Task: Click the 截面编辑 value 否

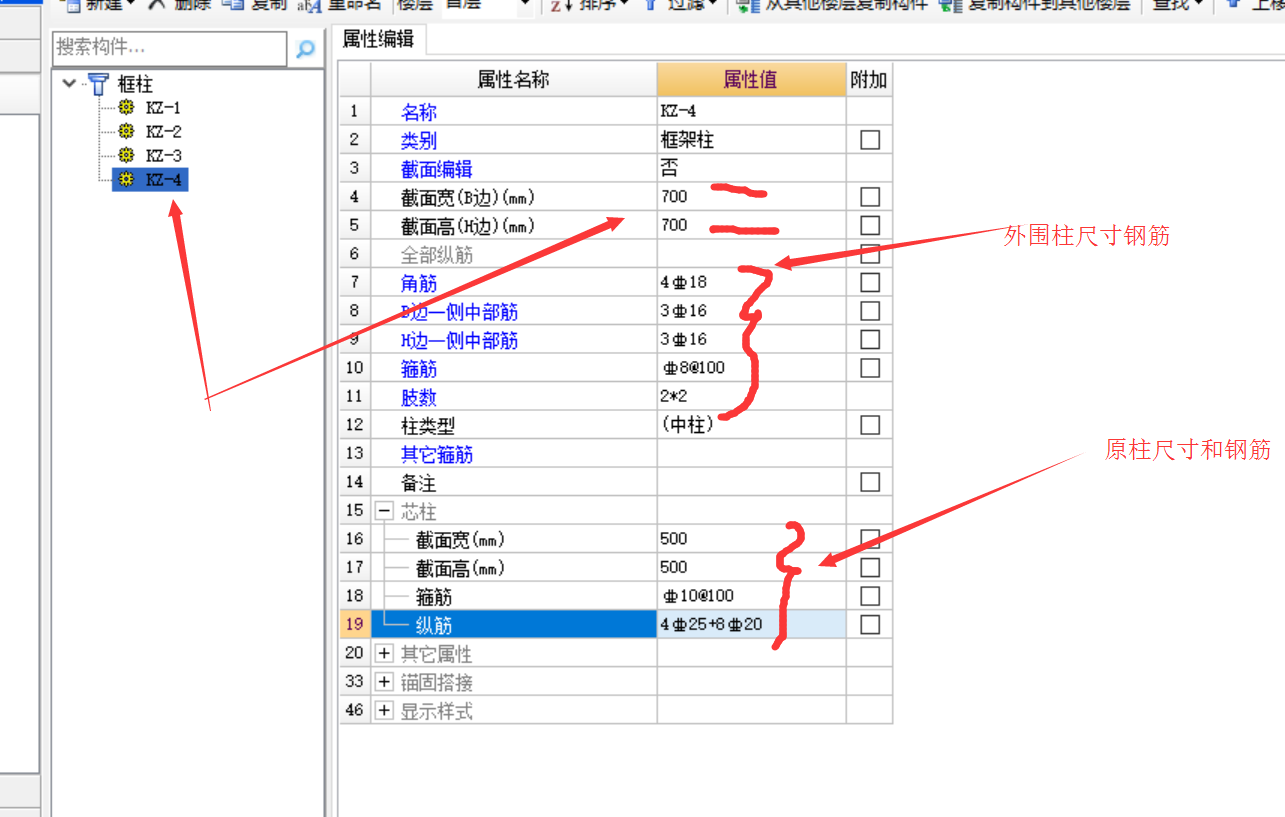Action: 751,168
